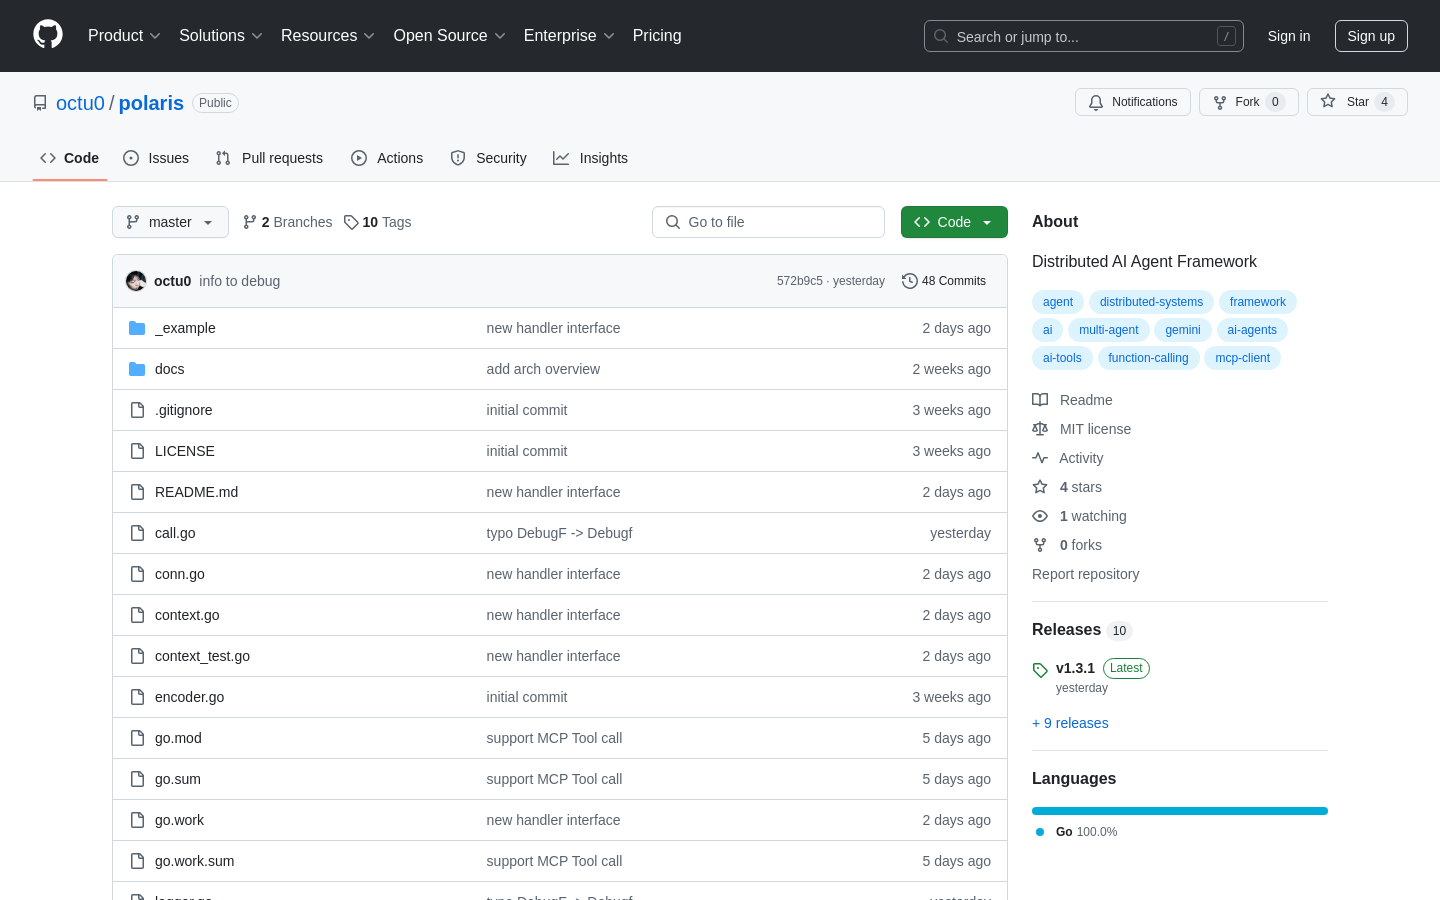Image resolution: width=1440 pixels, height=900 pixels.
Task: Open the 2 Branches list
Action: (288, 222)
